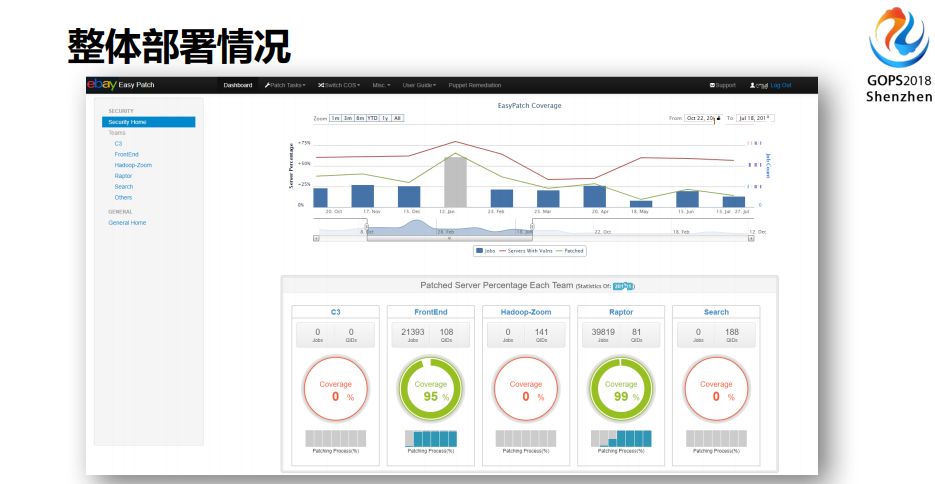Open the Search card heading

coord(716,312)
